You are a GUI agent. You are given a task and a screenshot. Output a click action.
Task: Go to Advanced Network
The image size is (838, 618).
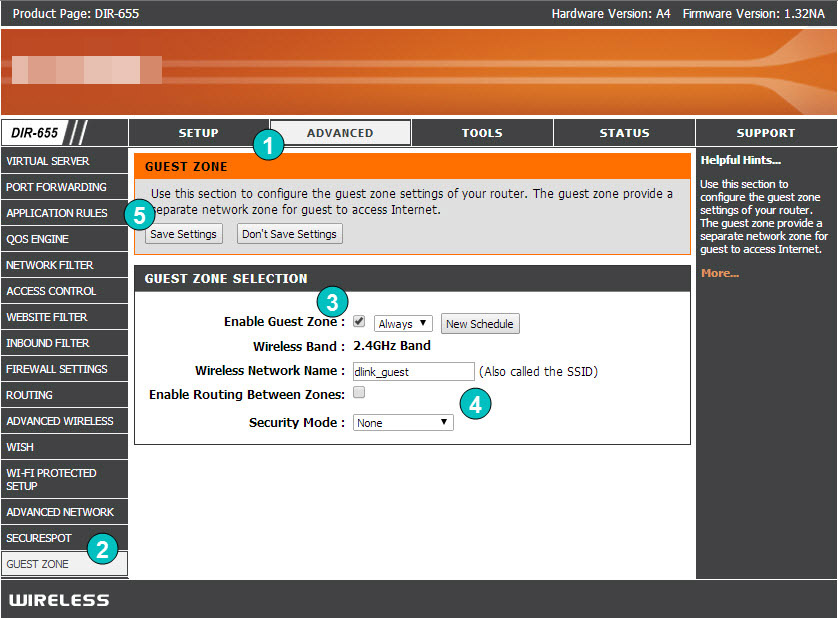[x=64, y=512]
